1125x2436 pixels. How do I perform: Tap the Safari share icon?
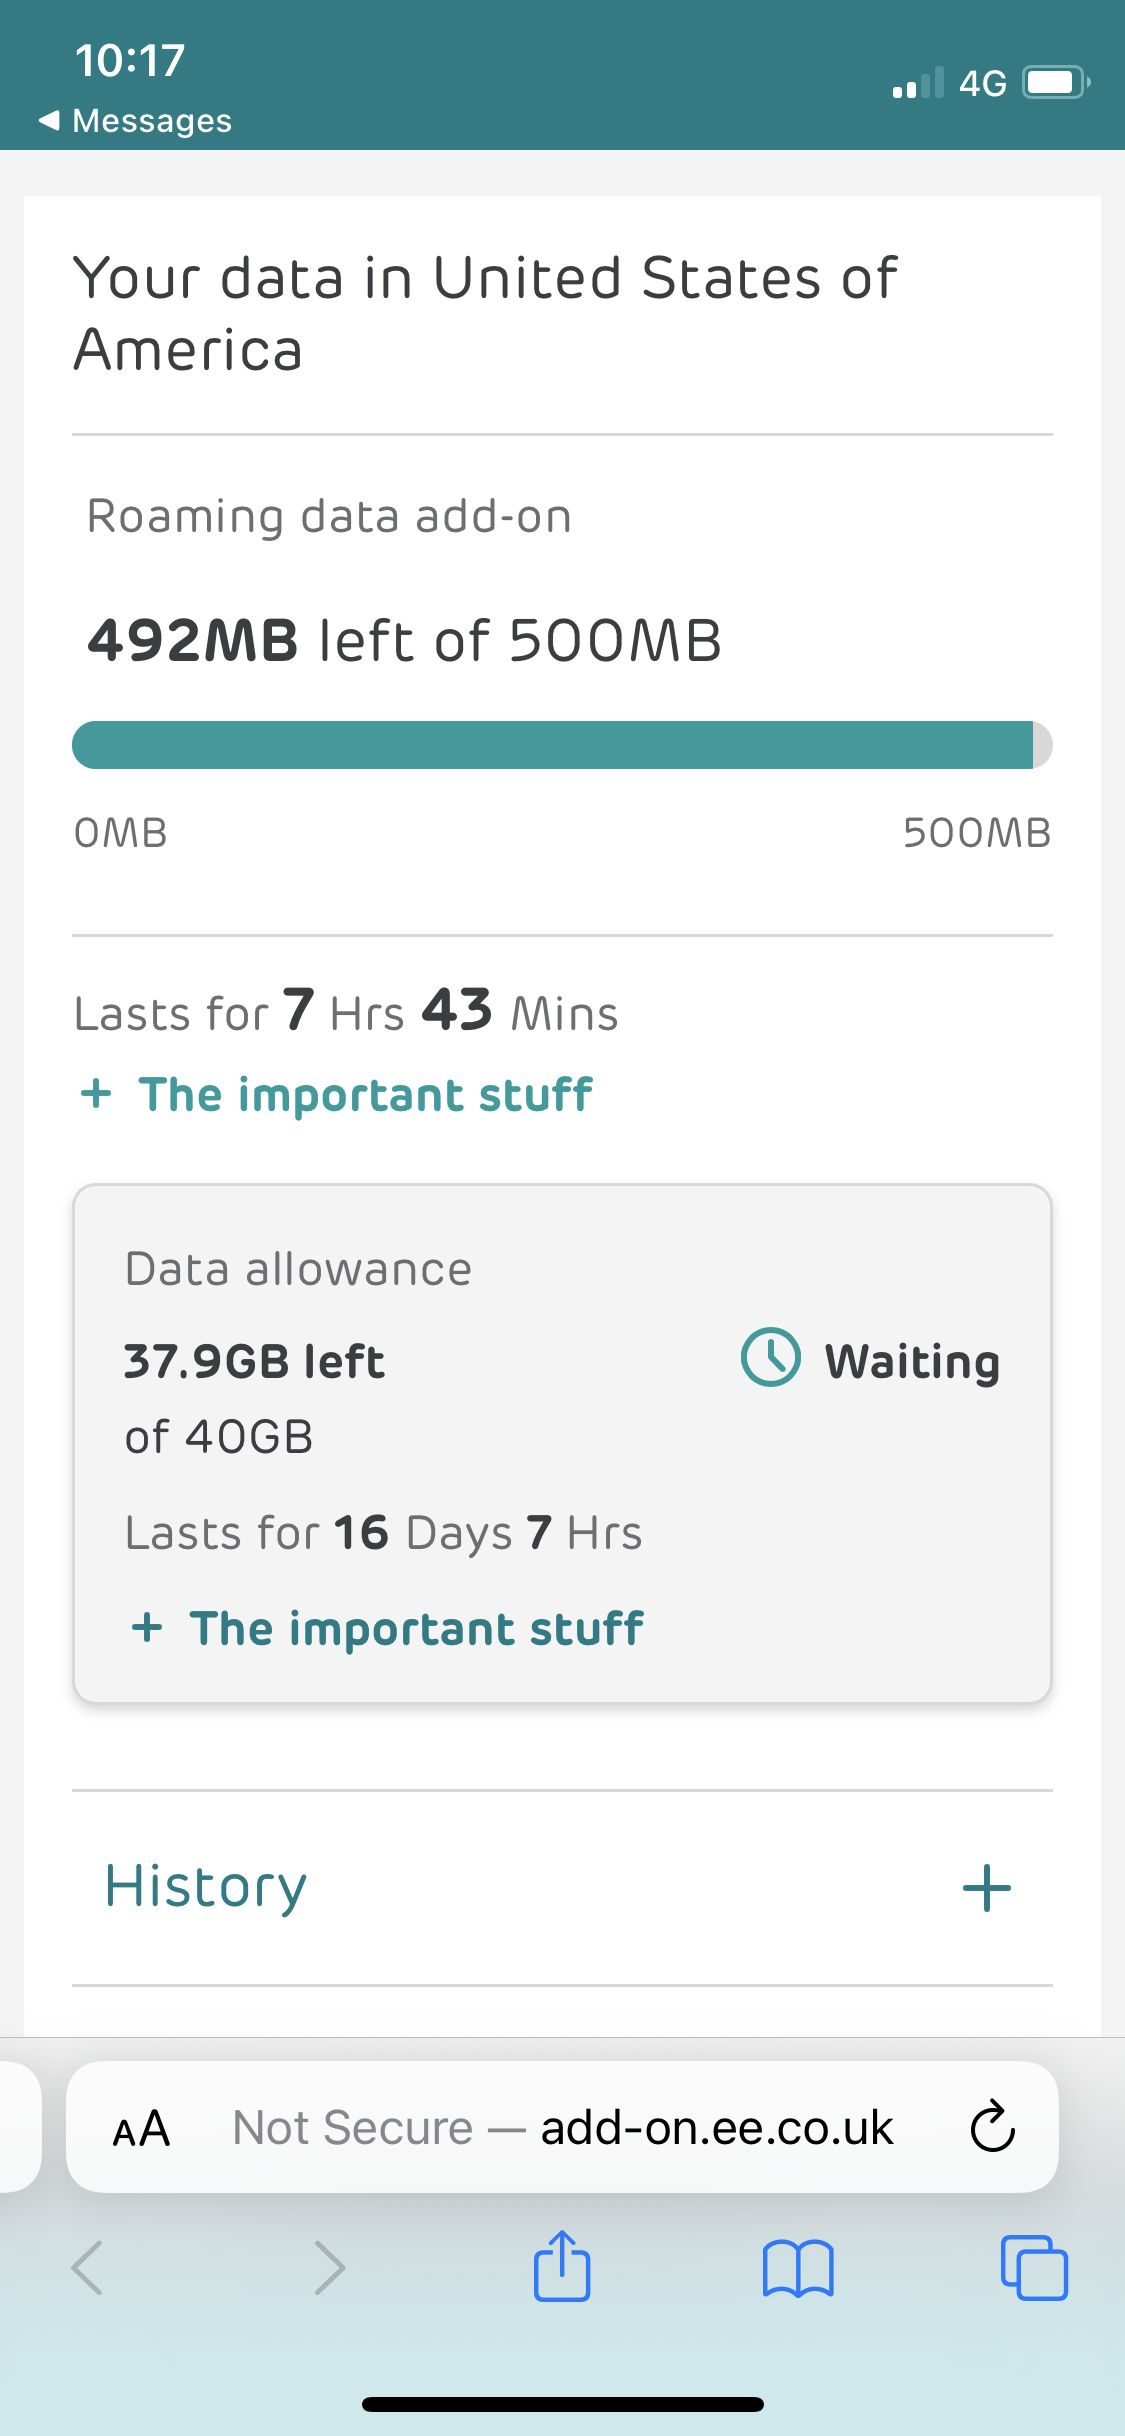pyautogui.click(x=562, y=2266)
